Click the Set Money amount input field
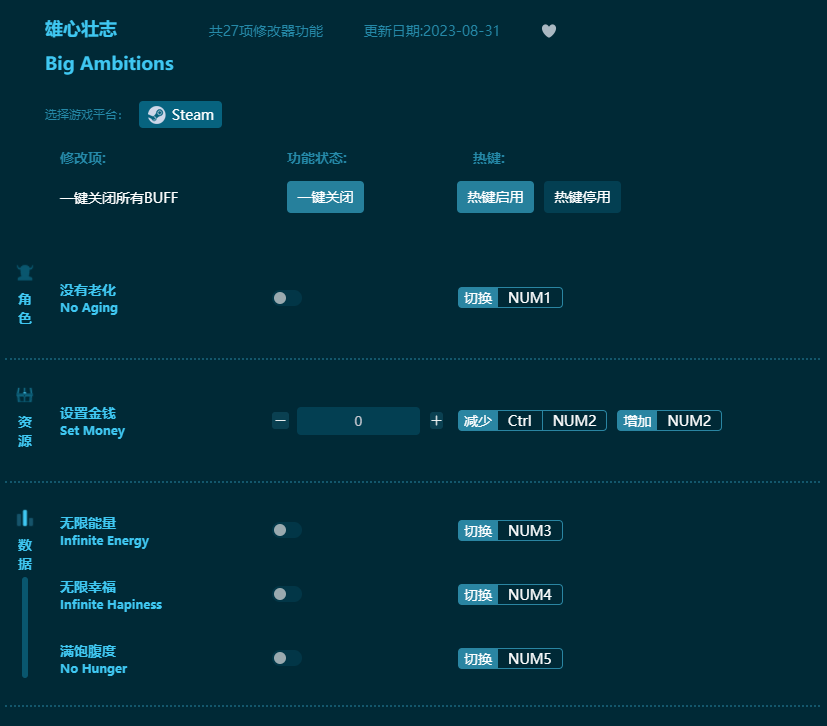827x726 pixels. (x=358, y=420)
